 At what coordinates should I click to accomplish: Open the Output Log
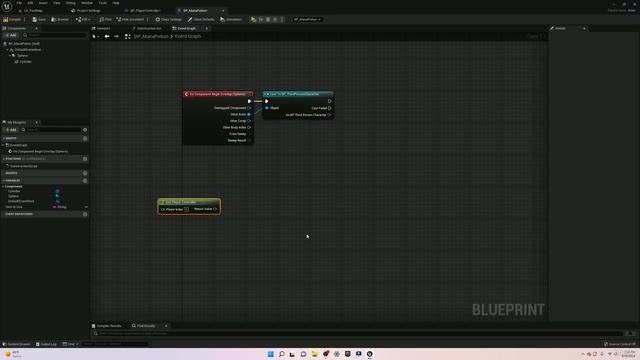[x=46, y=344]
